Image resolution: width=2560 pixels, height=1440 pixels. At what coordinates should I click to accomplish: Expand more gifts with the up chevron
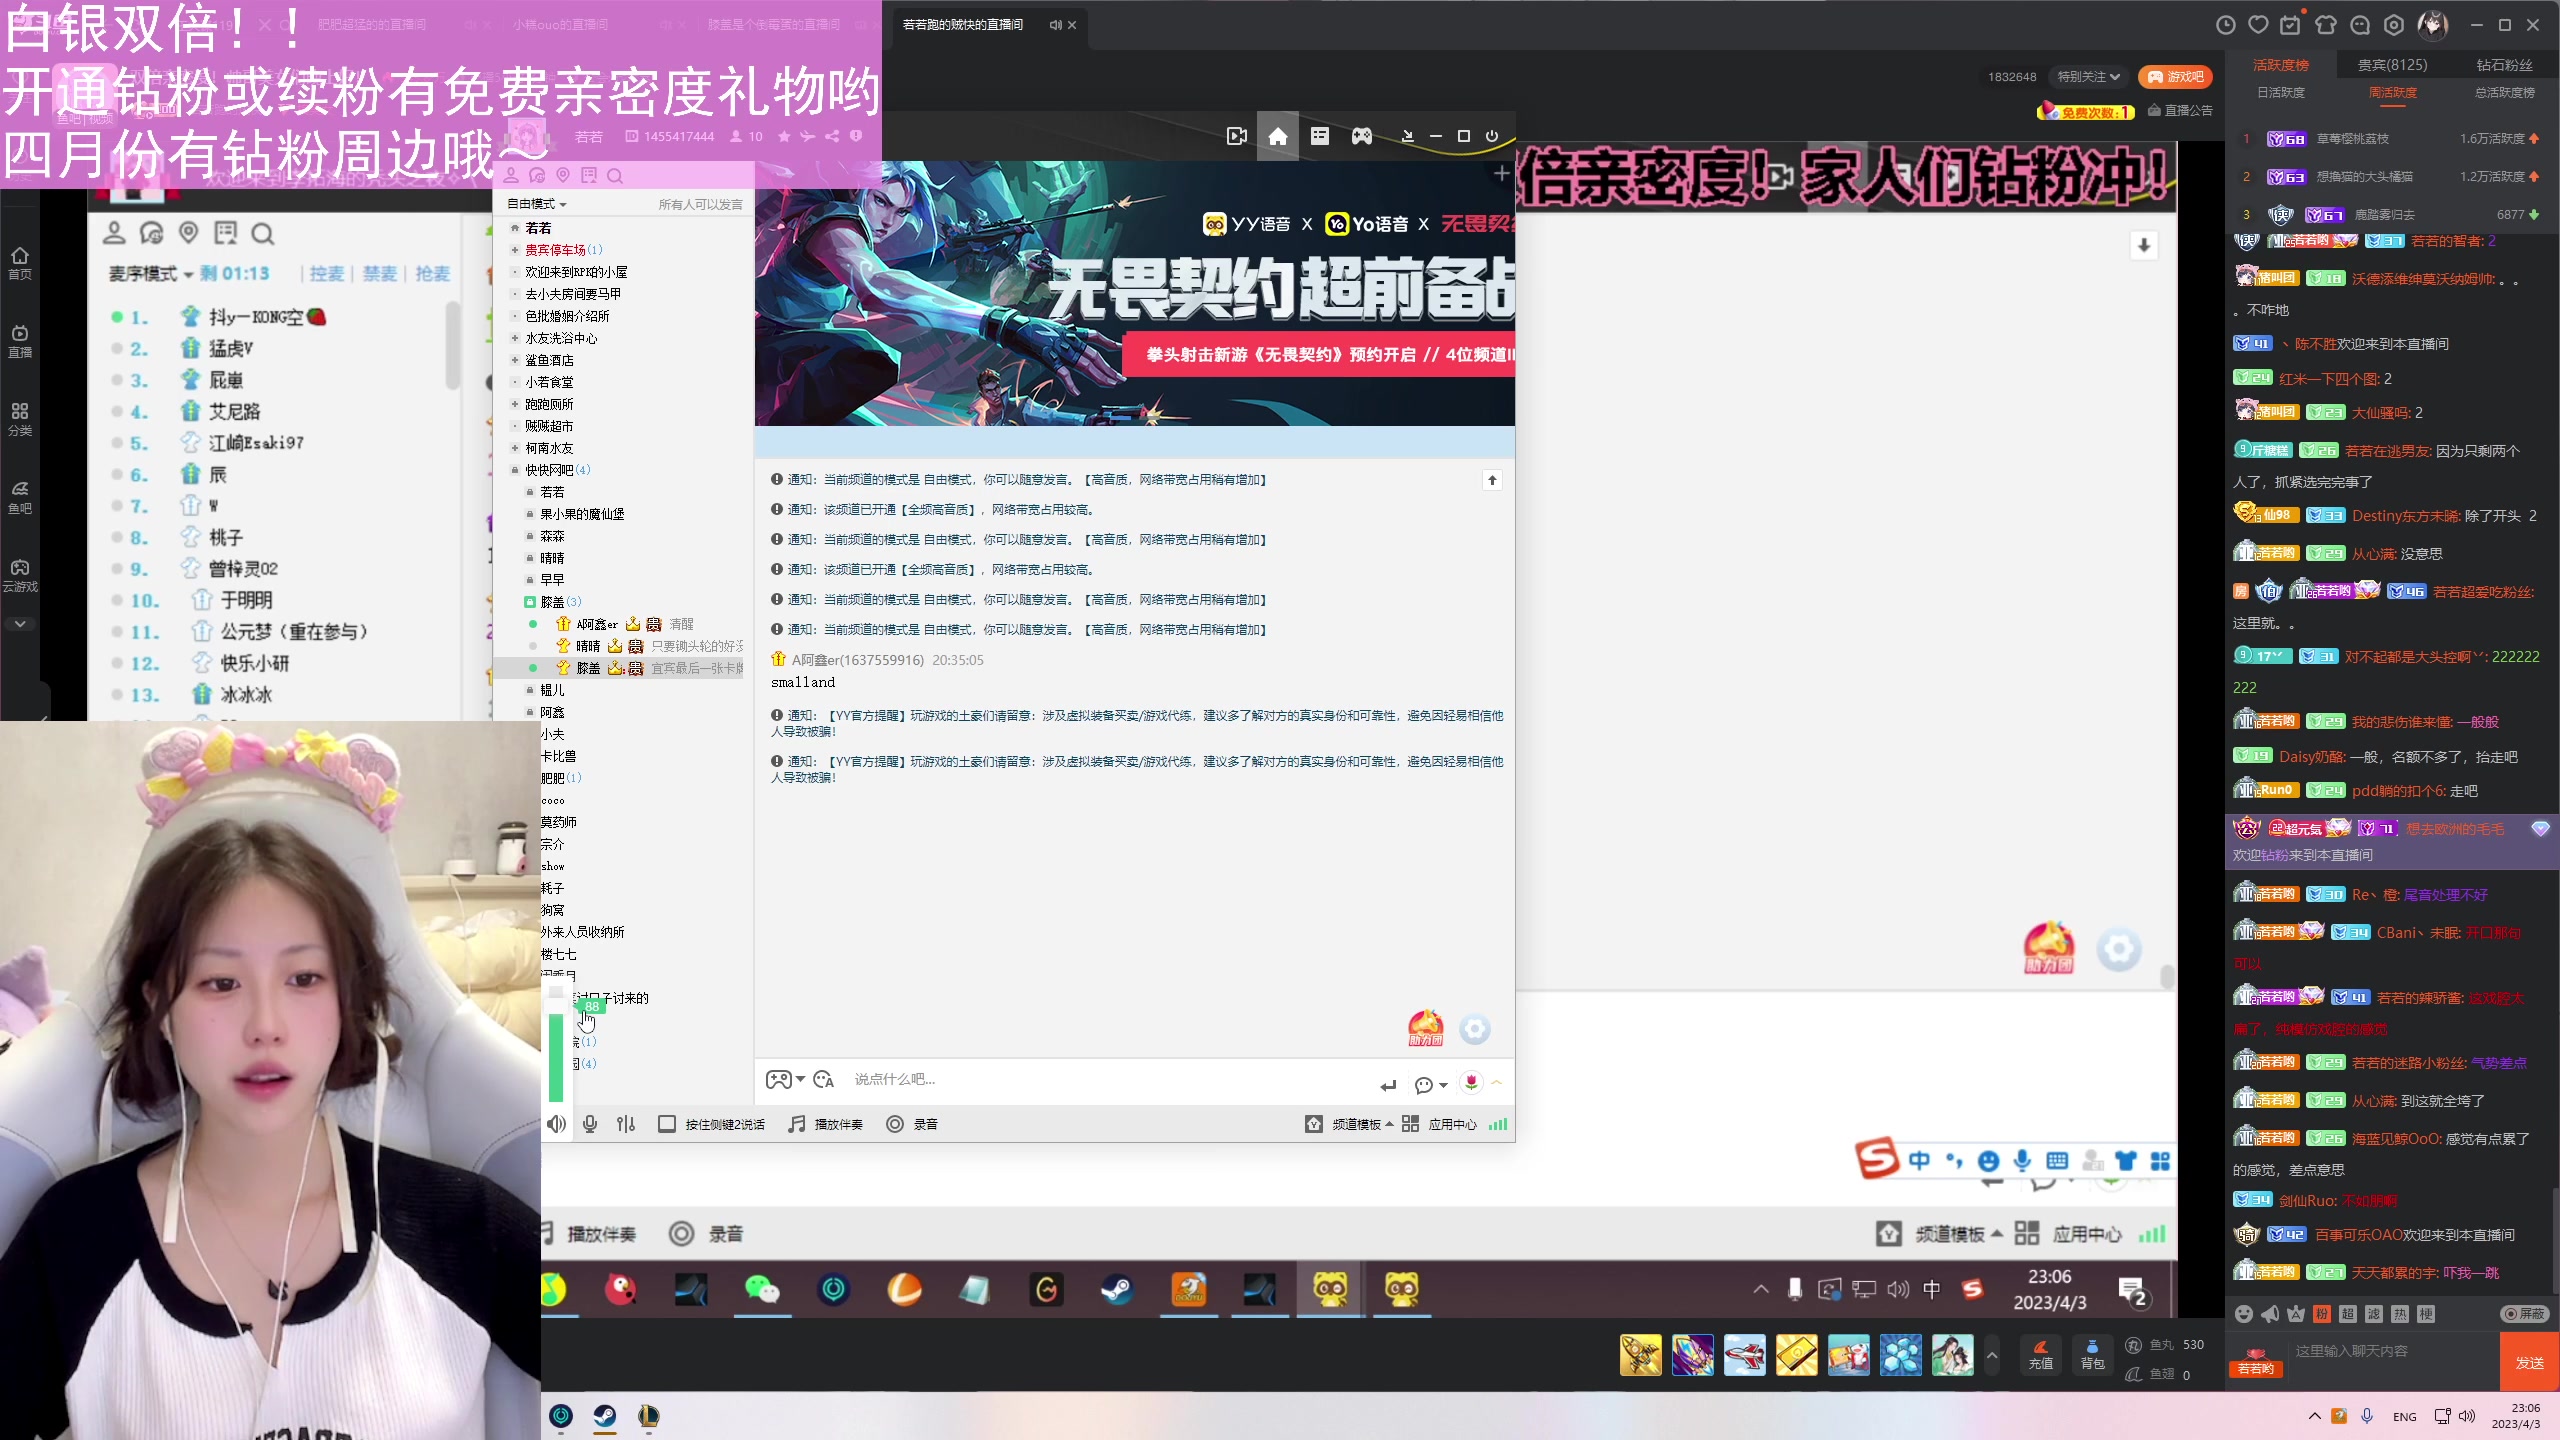[1991, 1356]
